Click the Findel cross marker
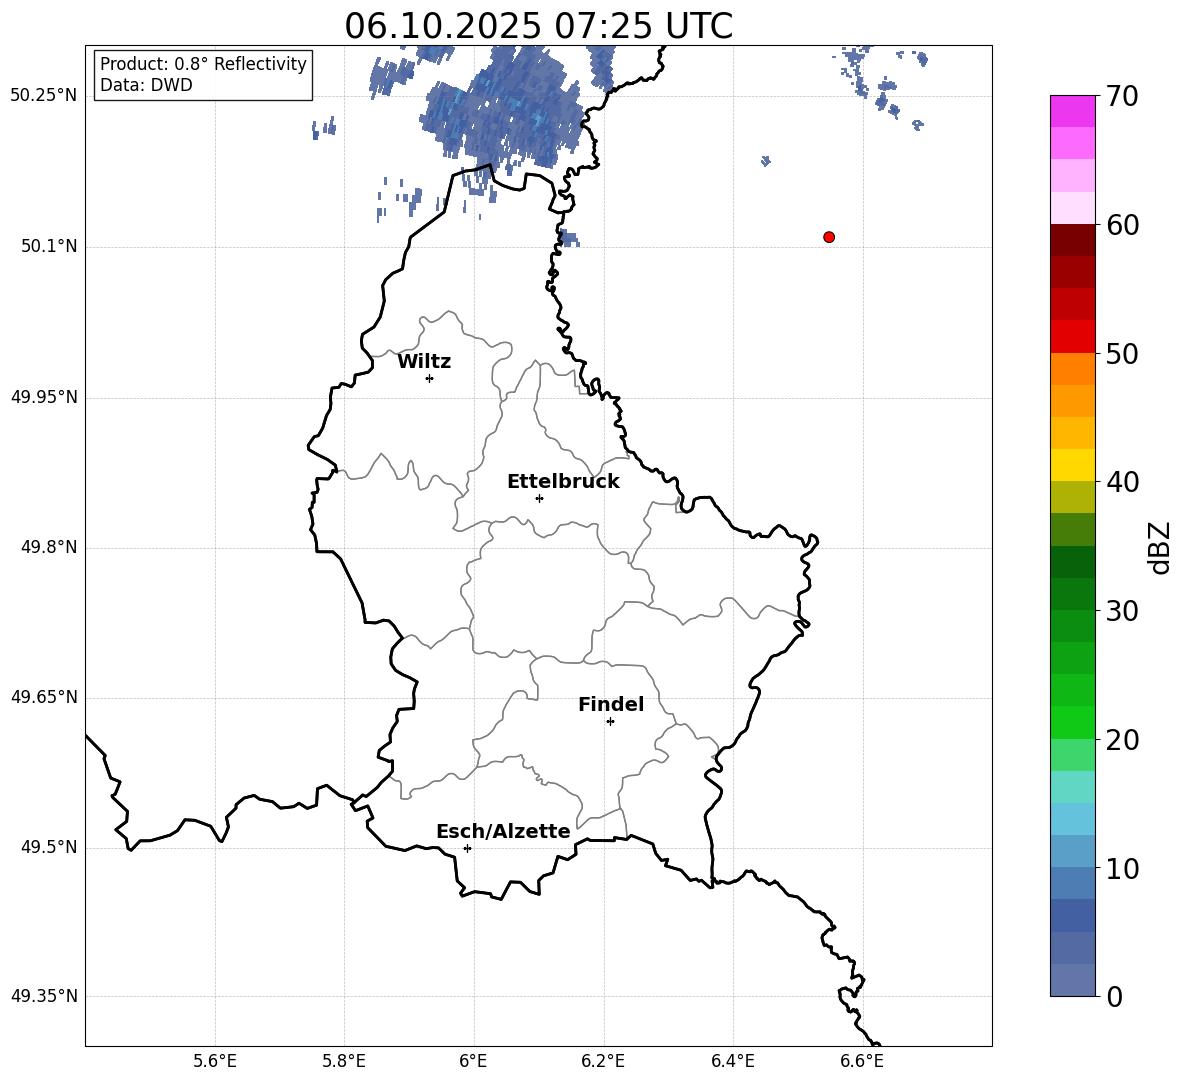 [610, 722]
